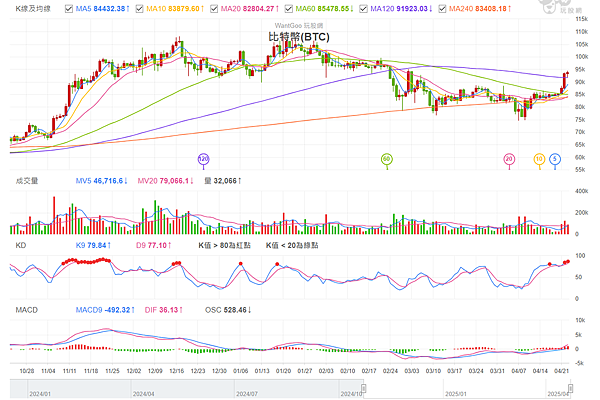Click the MACD9 -492.32 value

pyautogui.click(x=105, y=310)
